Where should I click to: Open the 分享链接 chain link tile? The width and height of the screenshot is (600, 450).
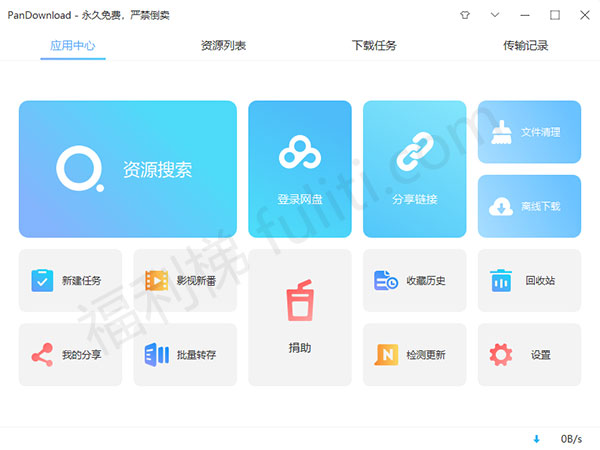[x=414, y=155]
